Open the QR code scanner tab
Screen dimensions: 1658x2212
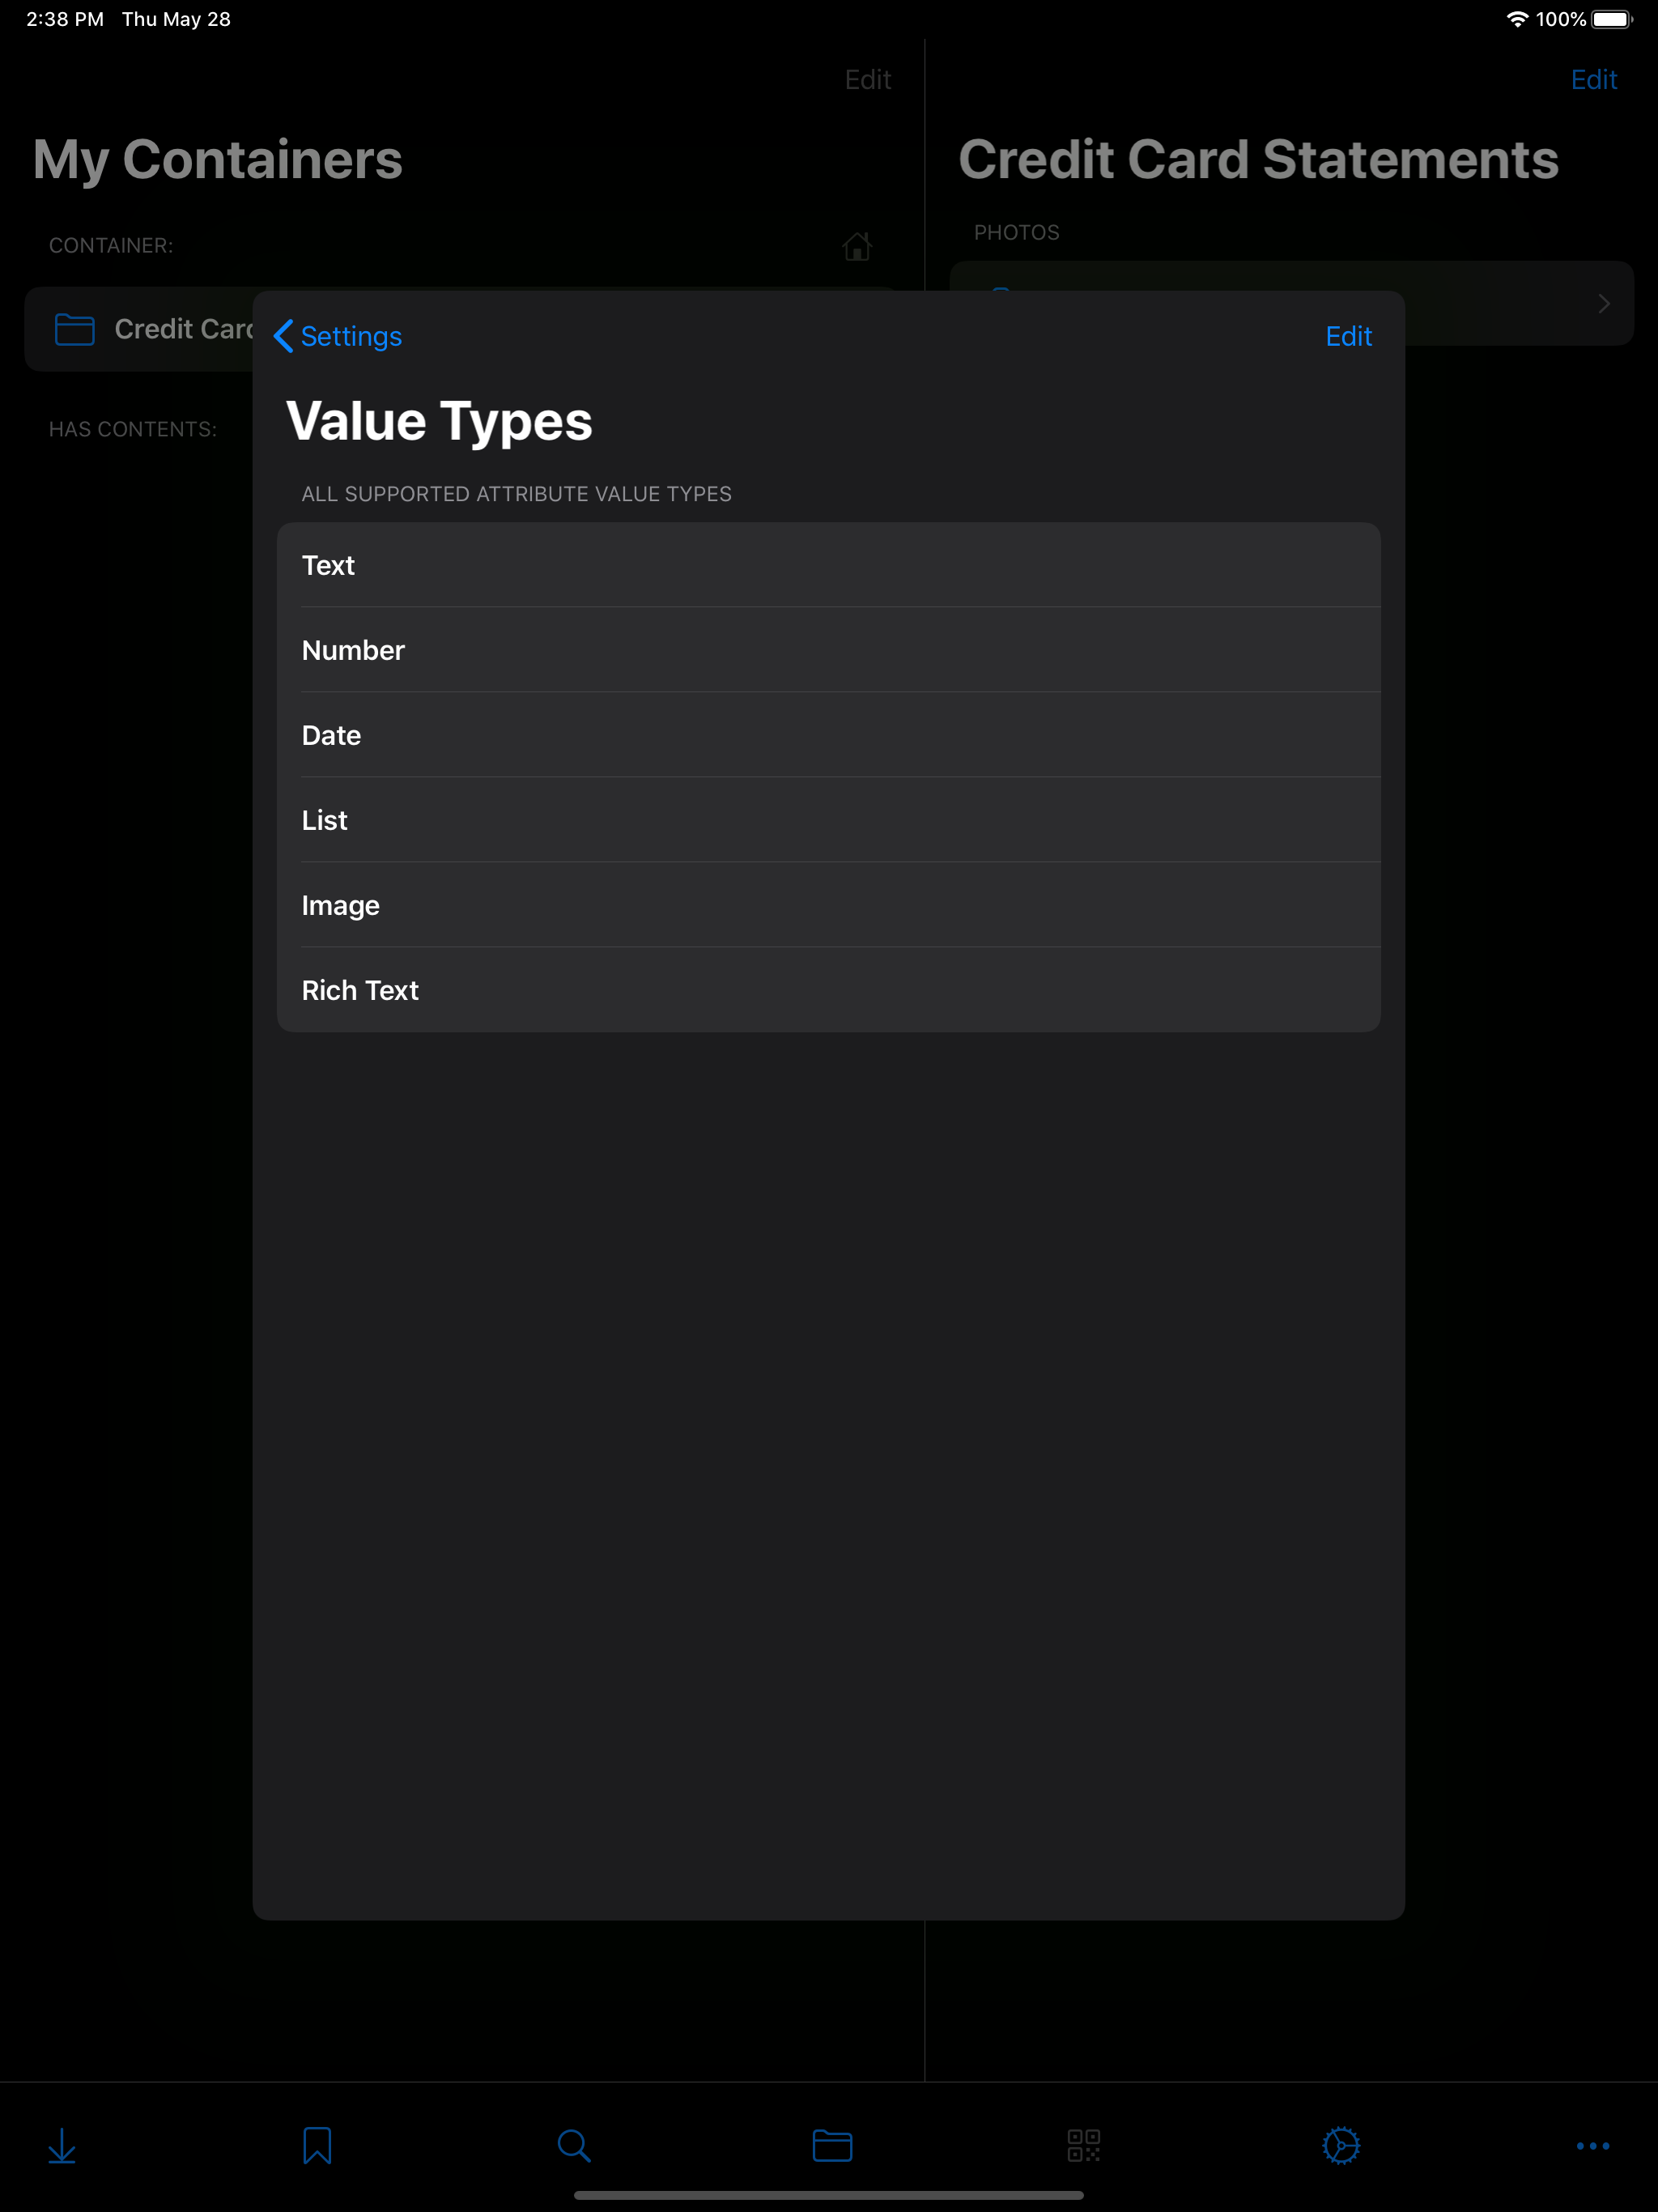pyautogui.click(x=1084, y=2145)
